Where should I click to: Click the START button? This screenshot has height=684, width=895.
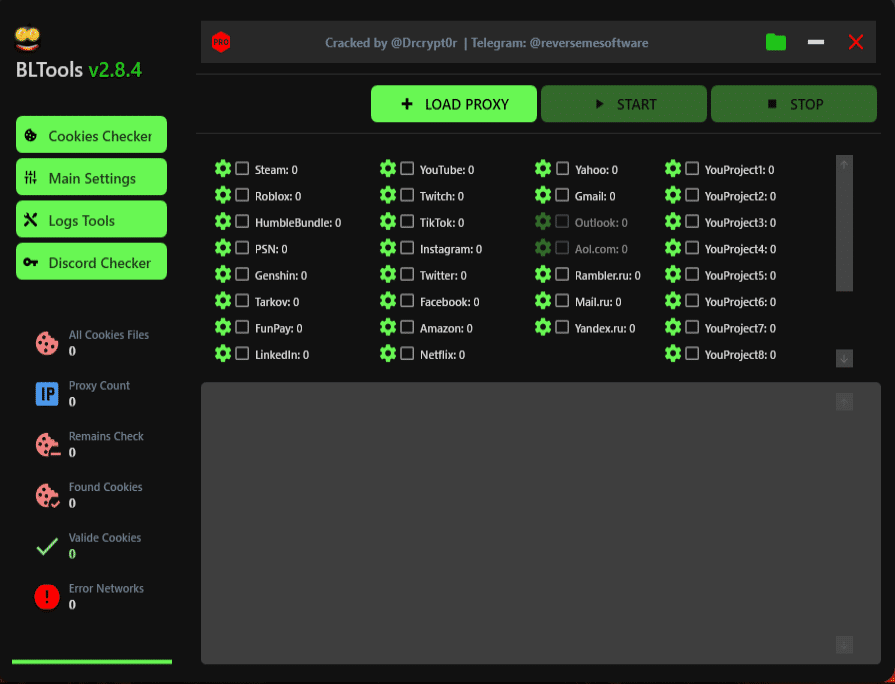click(x=624, y=104)
